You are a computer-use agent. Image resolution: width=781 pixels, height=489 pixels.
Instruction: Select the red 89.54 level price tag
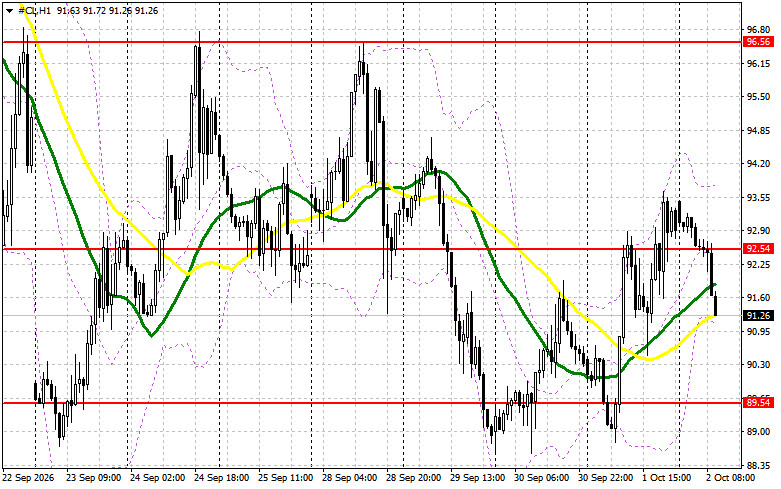tap(758, 402)
